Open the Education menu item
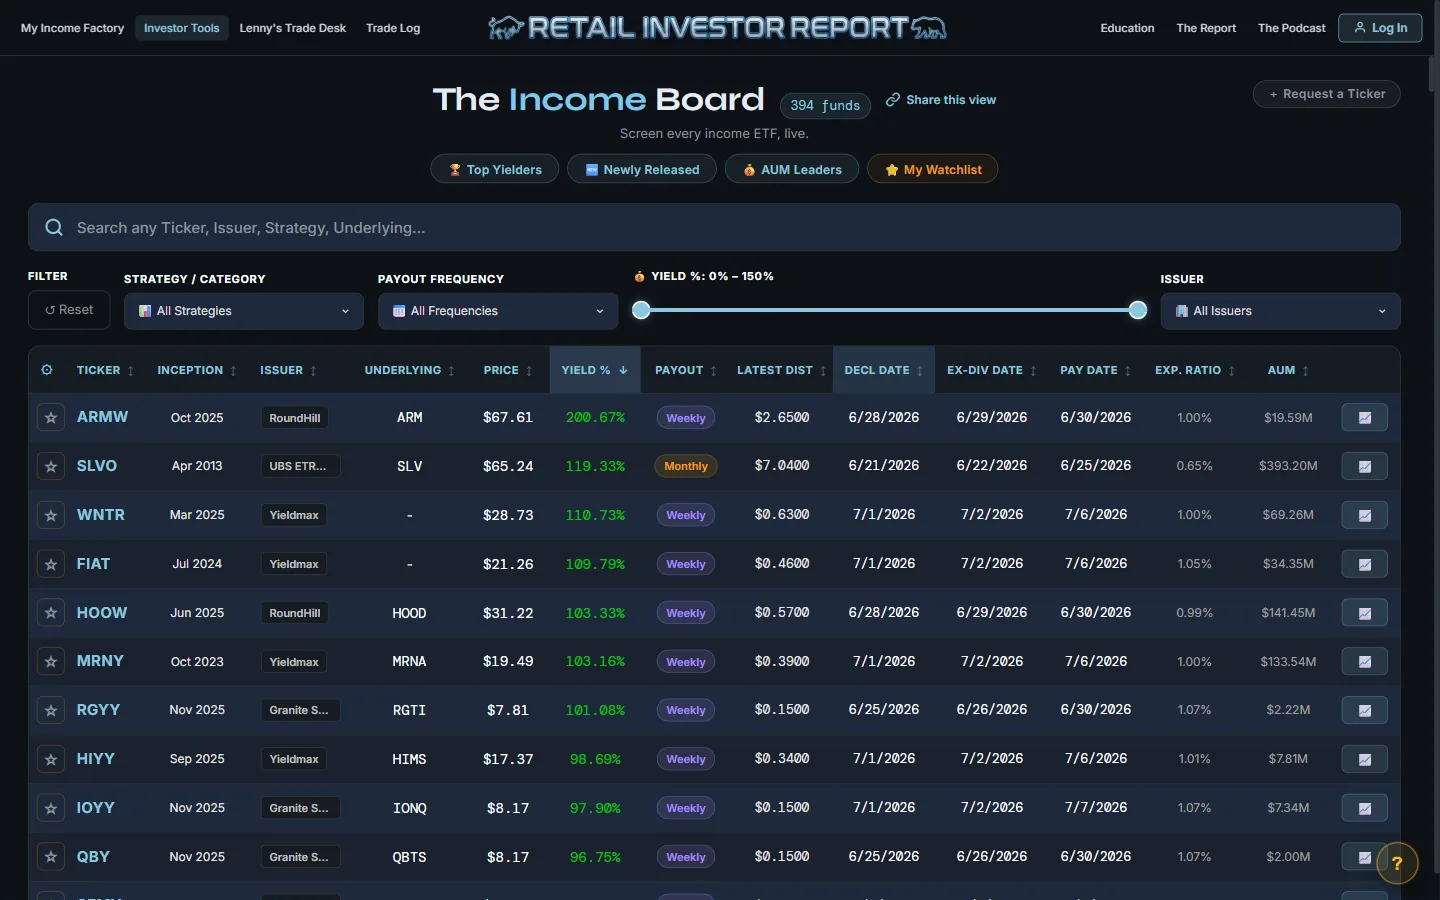1440x900 pixels. pos(1127,28)
